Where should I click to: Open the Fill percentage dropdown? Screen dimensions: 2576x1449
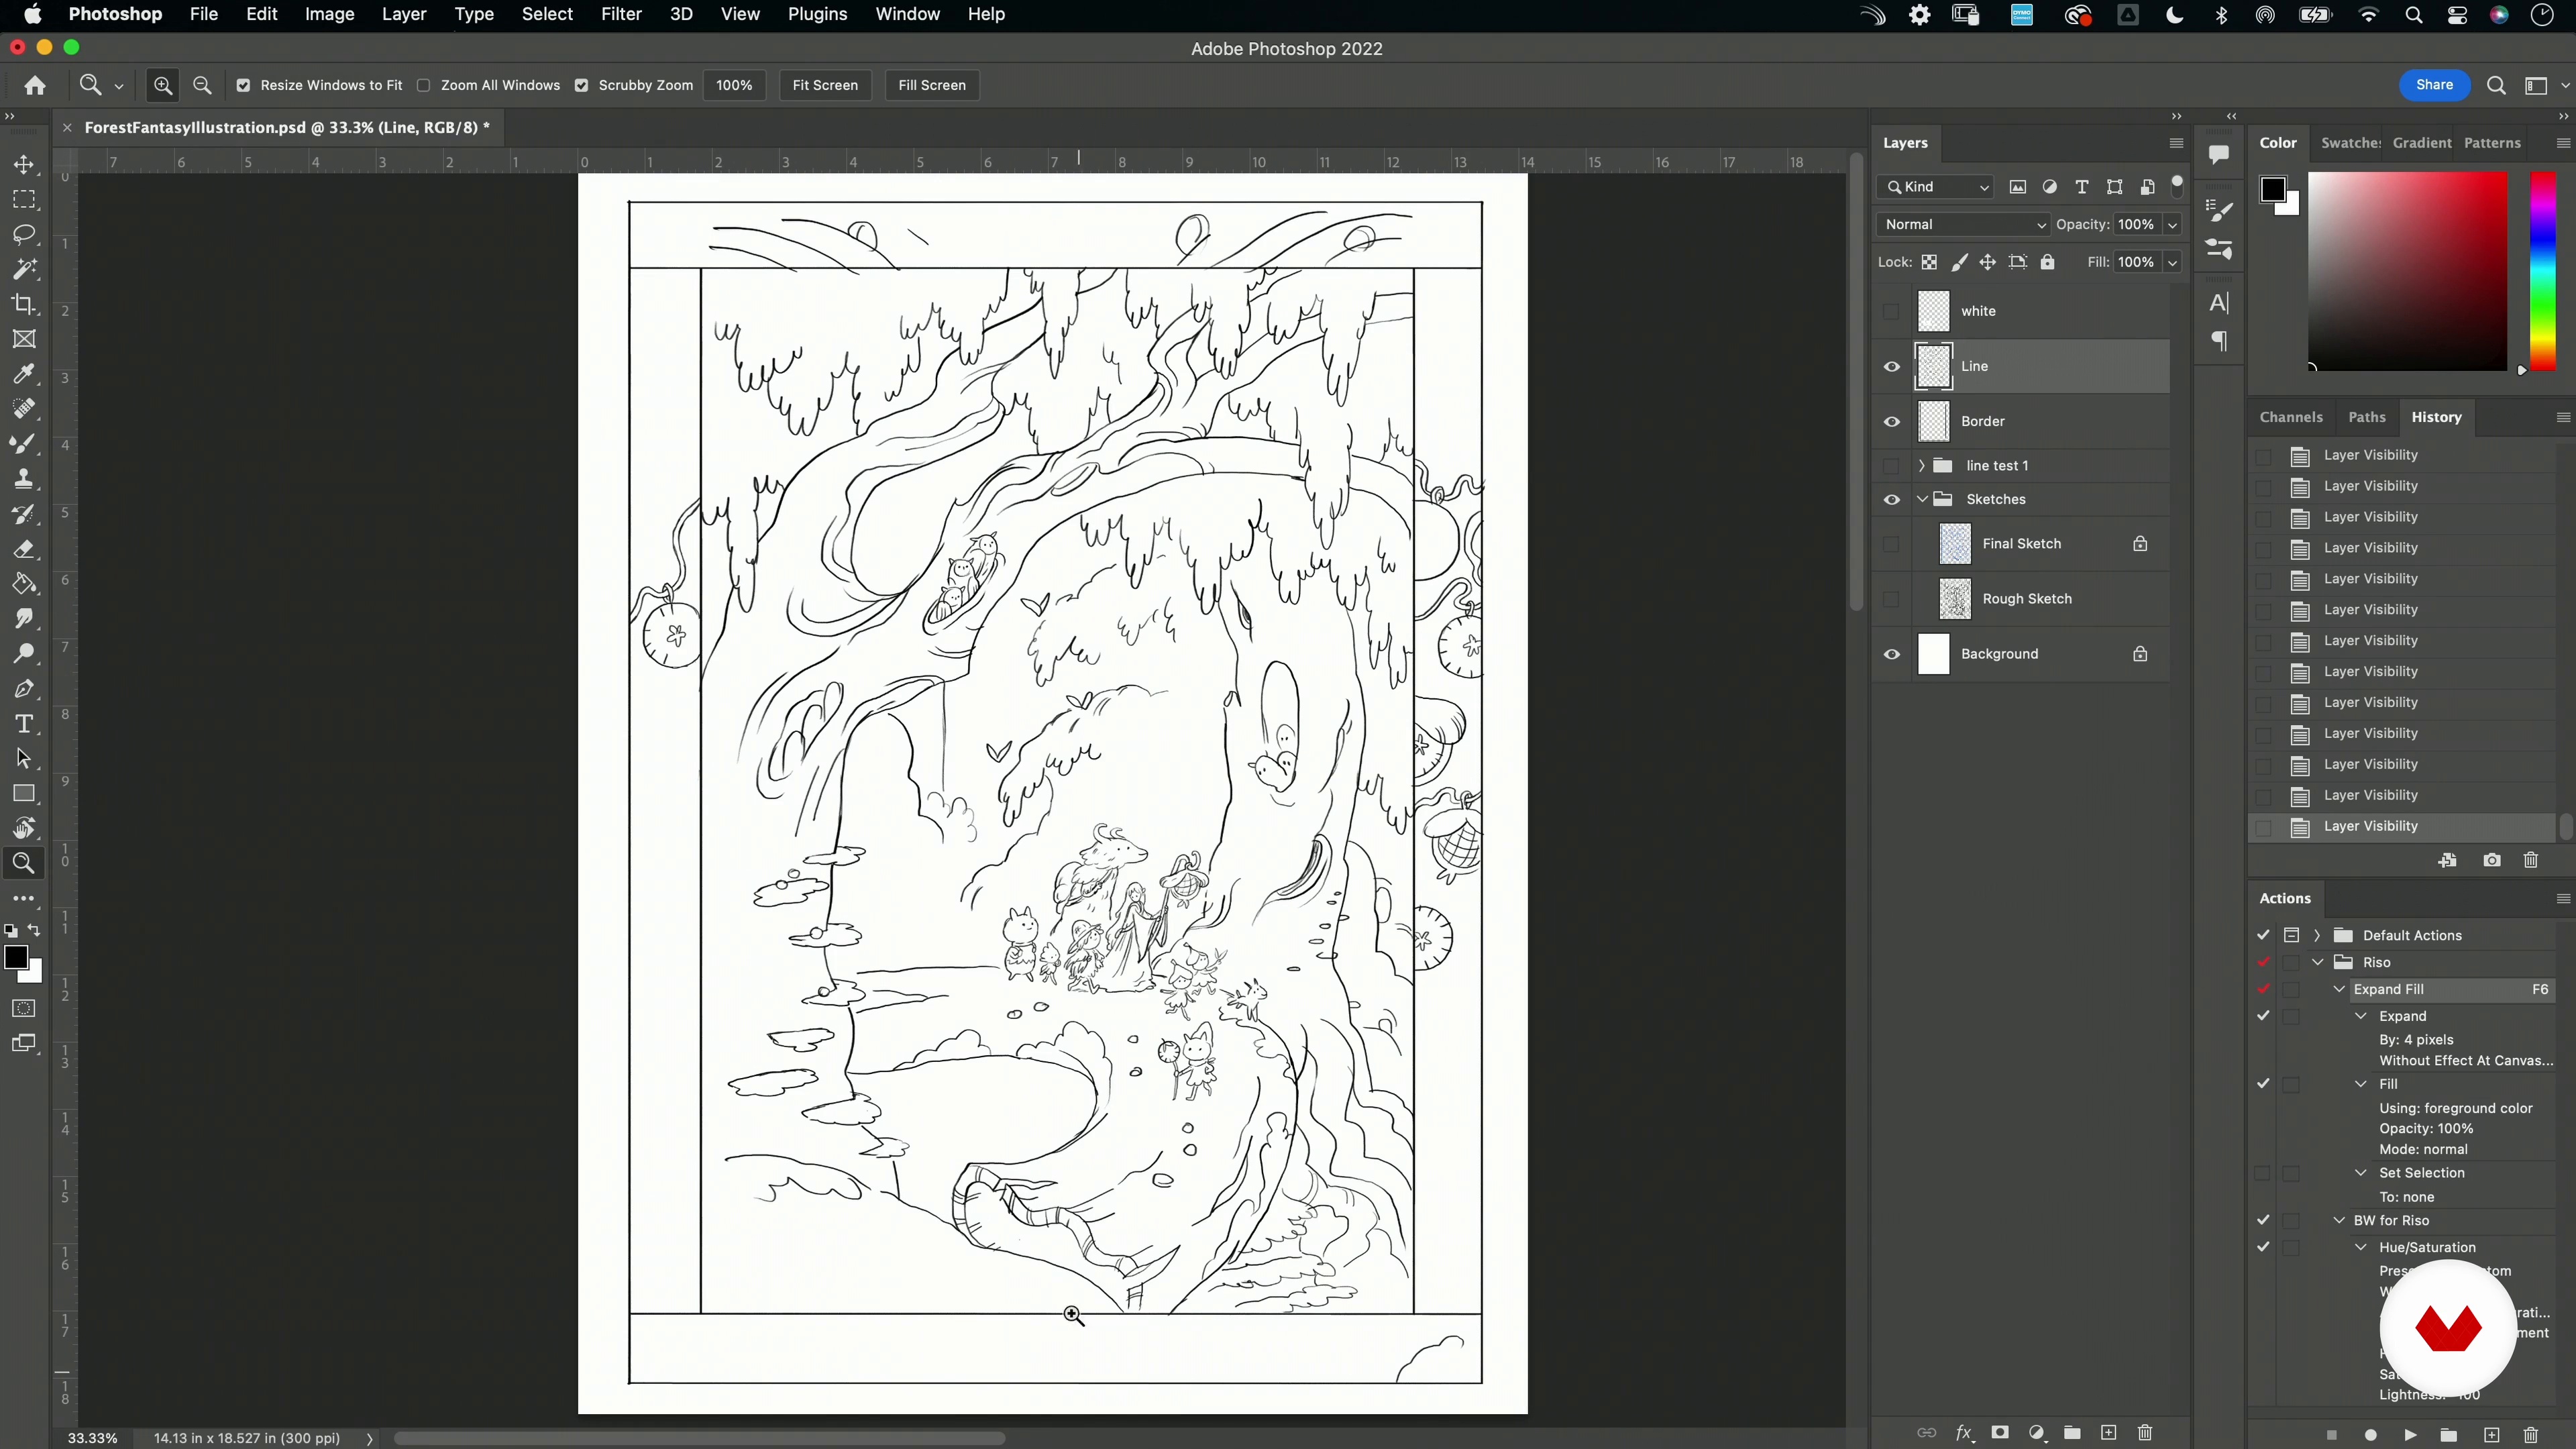[2172, 262]
